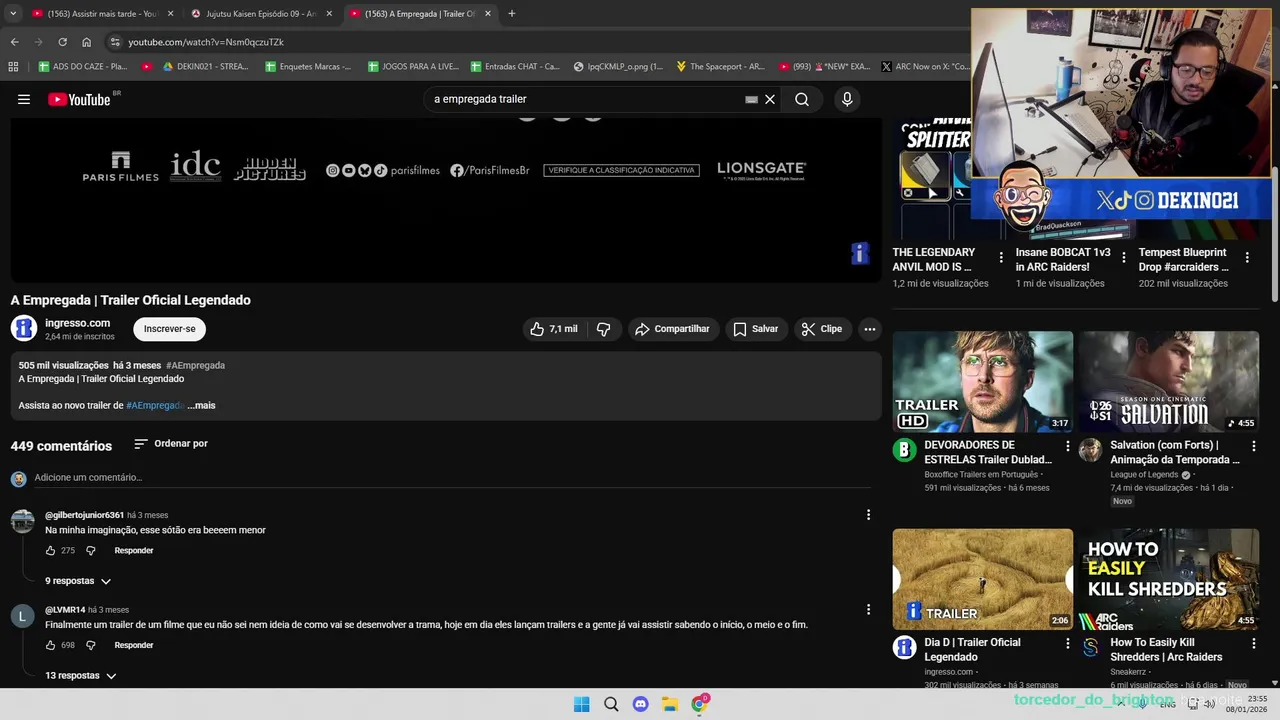Open ADS DO CAZE bookmark
The image size is (1280, 720).
tap(83, 67)
